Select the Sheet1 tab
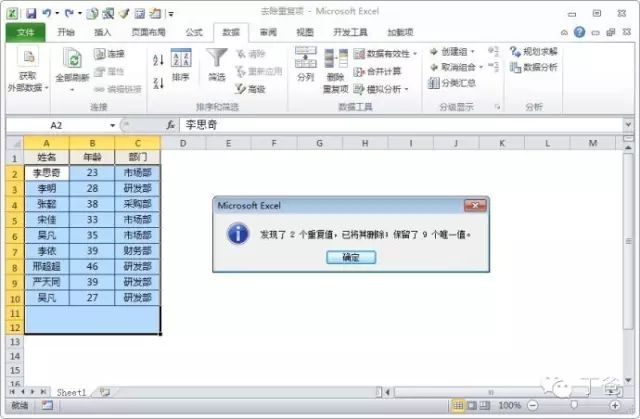The image size is (640, 419). click(x=71, y=392)
